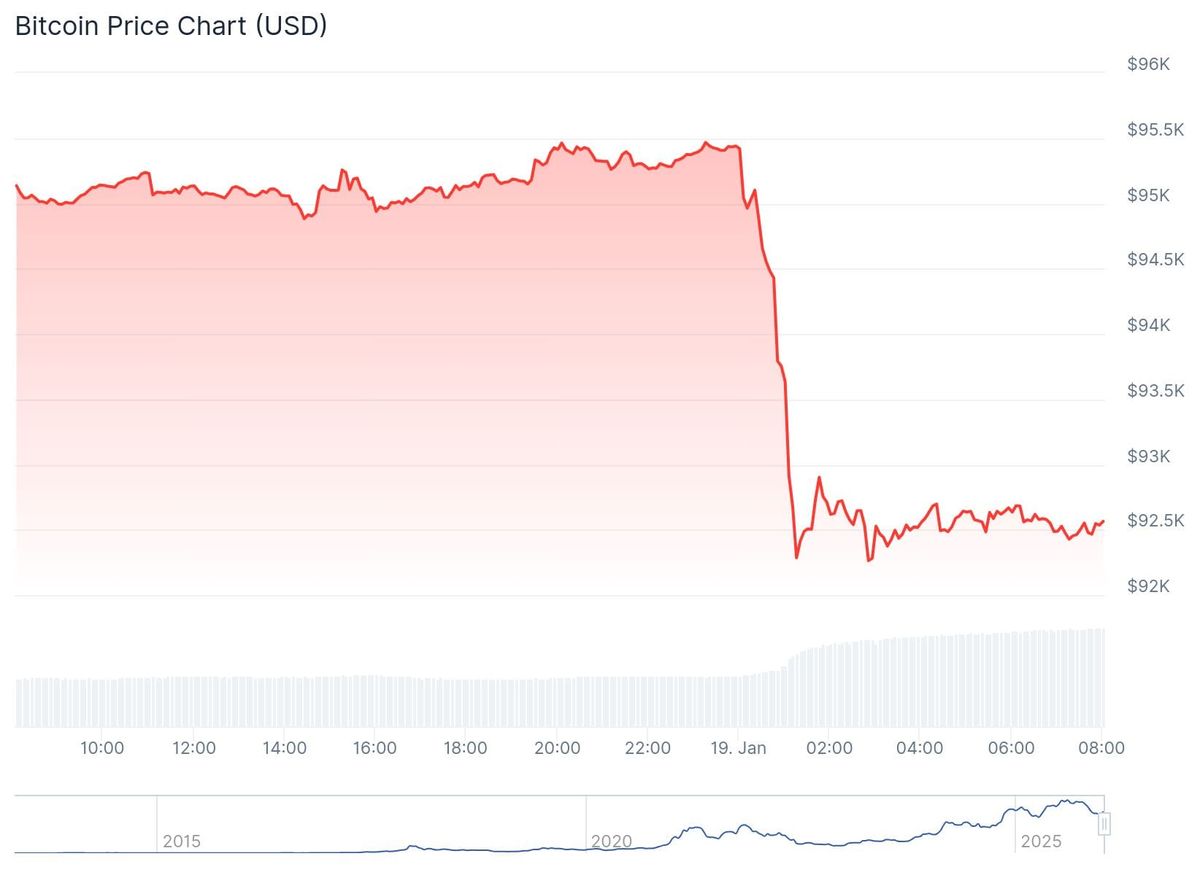Click the Bitcoin Price Chart (USD) title
This screenshot has width=1200, height=875.
coord(171,26)
